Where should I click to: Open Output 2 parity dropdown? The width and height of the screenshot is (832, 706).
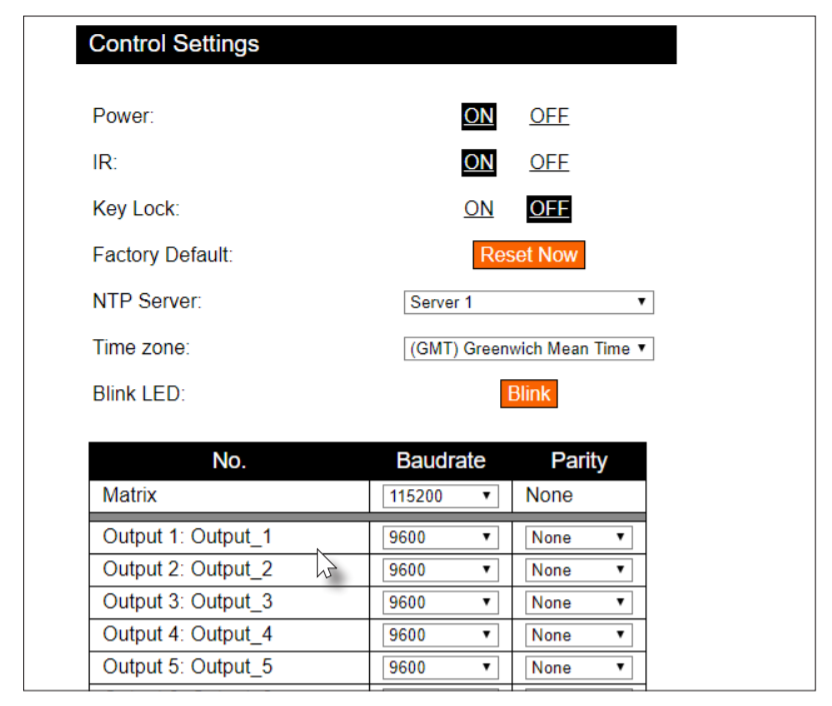coord(579,570)
